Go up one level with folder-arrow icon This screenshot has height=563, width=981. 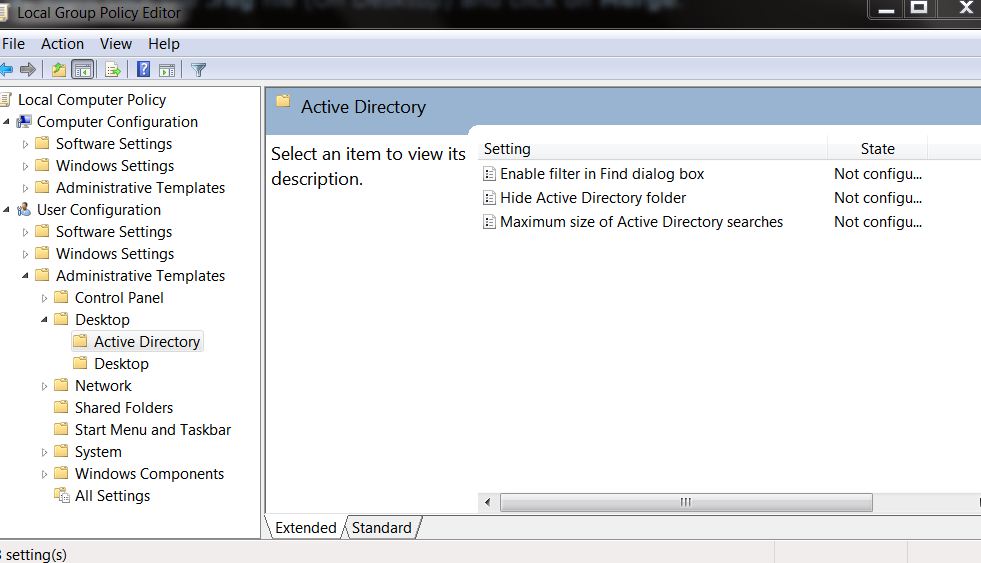[59, 69]
